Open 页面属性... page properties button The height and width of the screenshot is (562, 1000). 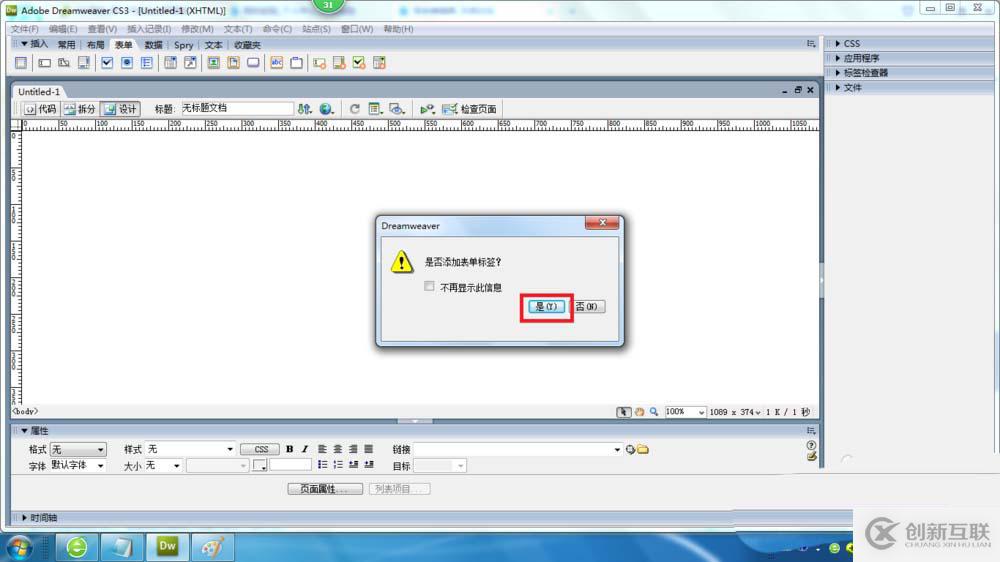(x=325, y=489)
